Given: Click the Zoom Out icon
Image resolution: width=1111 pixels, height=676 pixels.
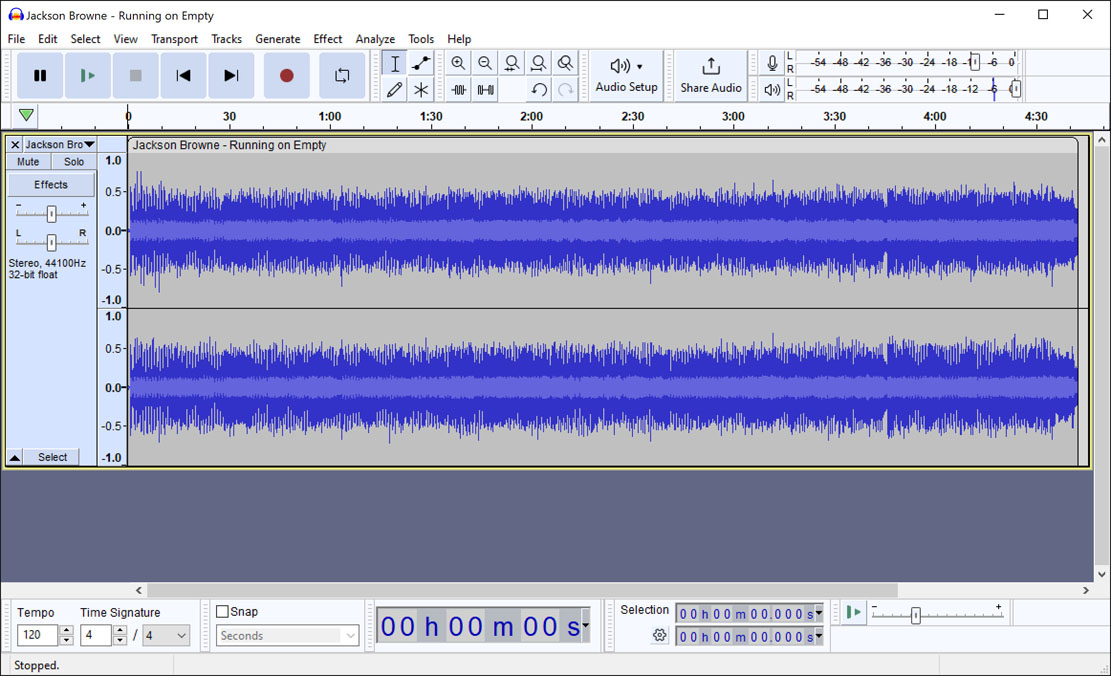Looking at the screenshot, I should 485,63.
